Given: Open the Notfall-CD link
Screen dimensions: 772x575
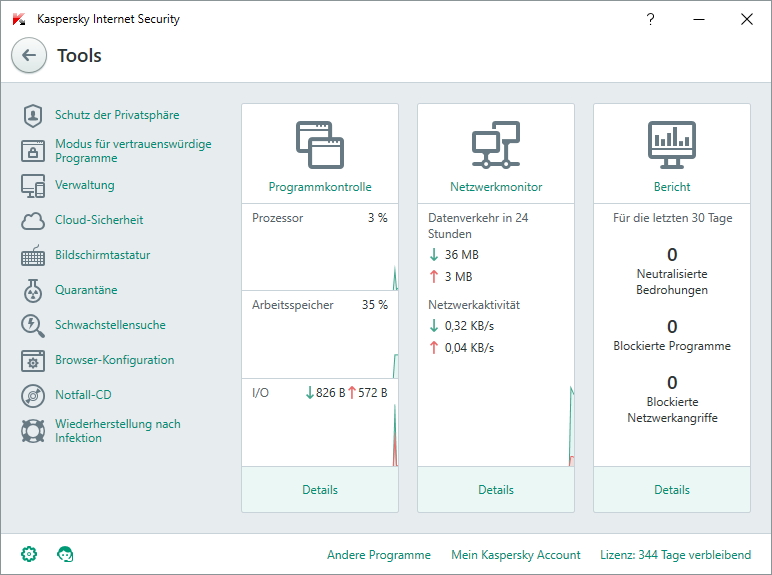Looking at the screenshot, I should (x=83, y=395).
